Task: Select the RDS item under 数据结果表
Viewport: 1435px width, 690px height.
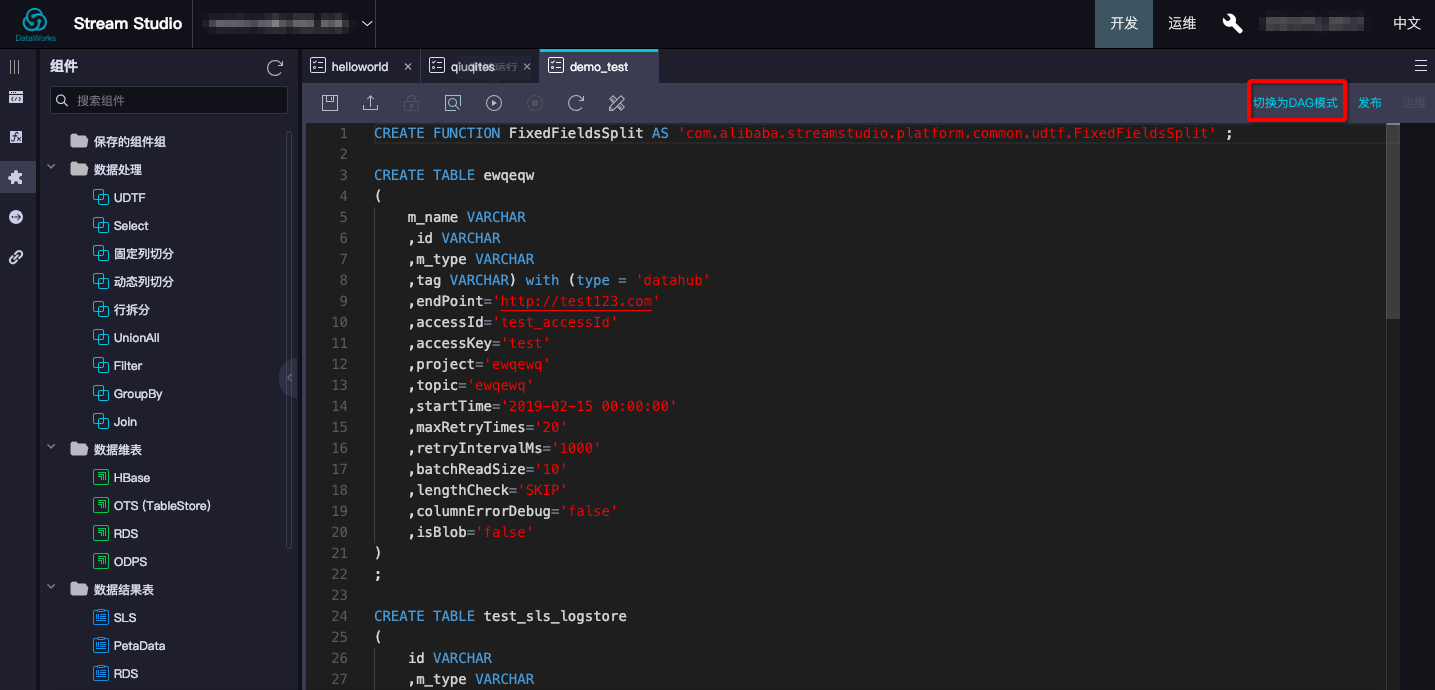Action: [116, 674]
